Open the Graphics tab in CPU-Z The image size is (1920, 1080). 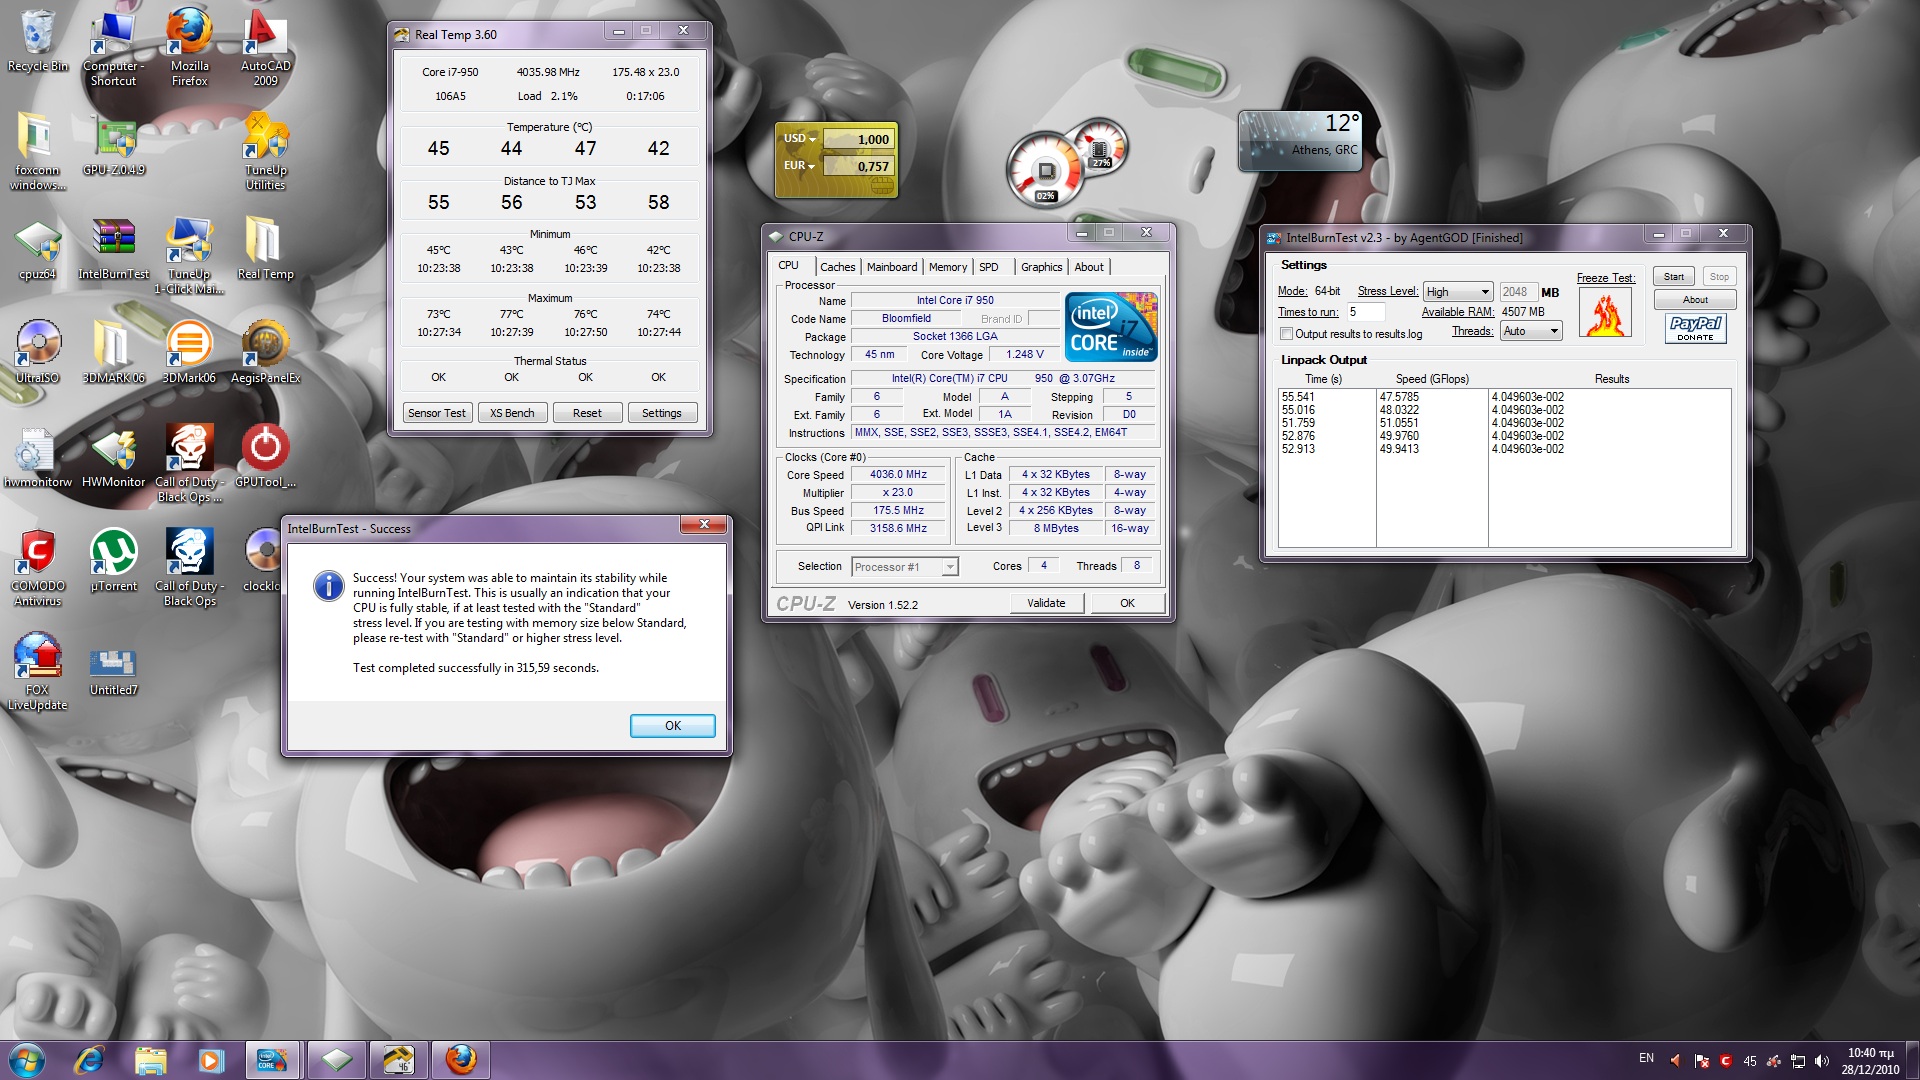click(1041, 267)
